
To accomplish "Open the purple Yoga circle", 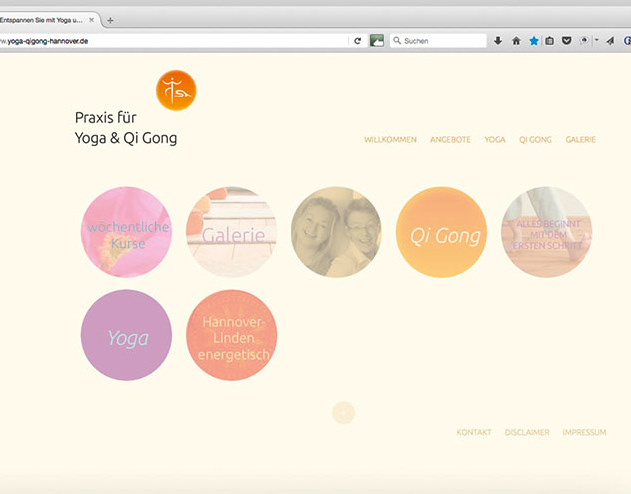I will click(126, 335).
